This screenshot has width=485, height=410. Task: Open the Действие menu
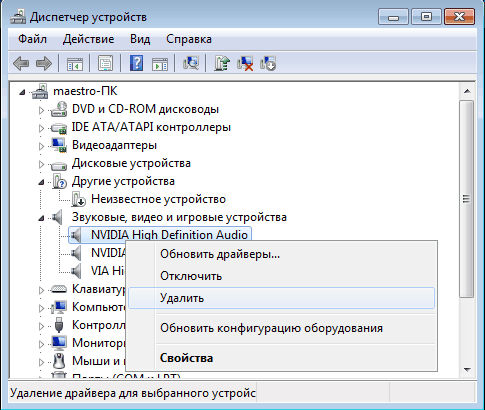[x=88, y=39]
